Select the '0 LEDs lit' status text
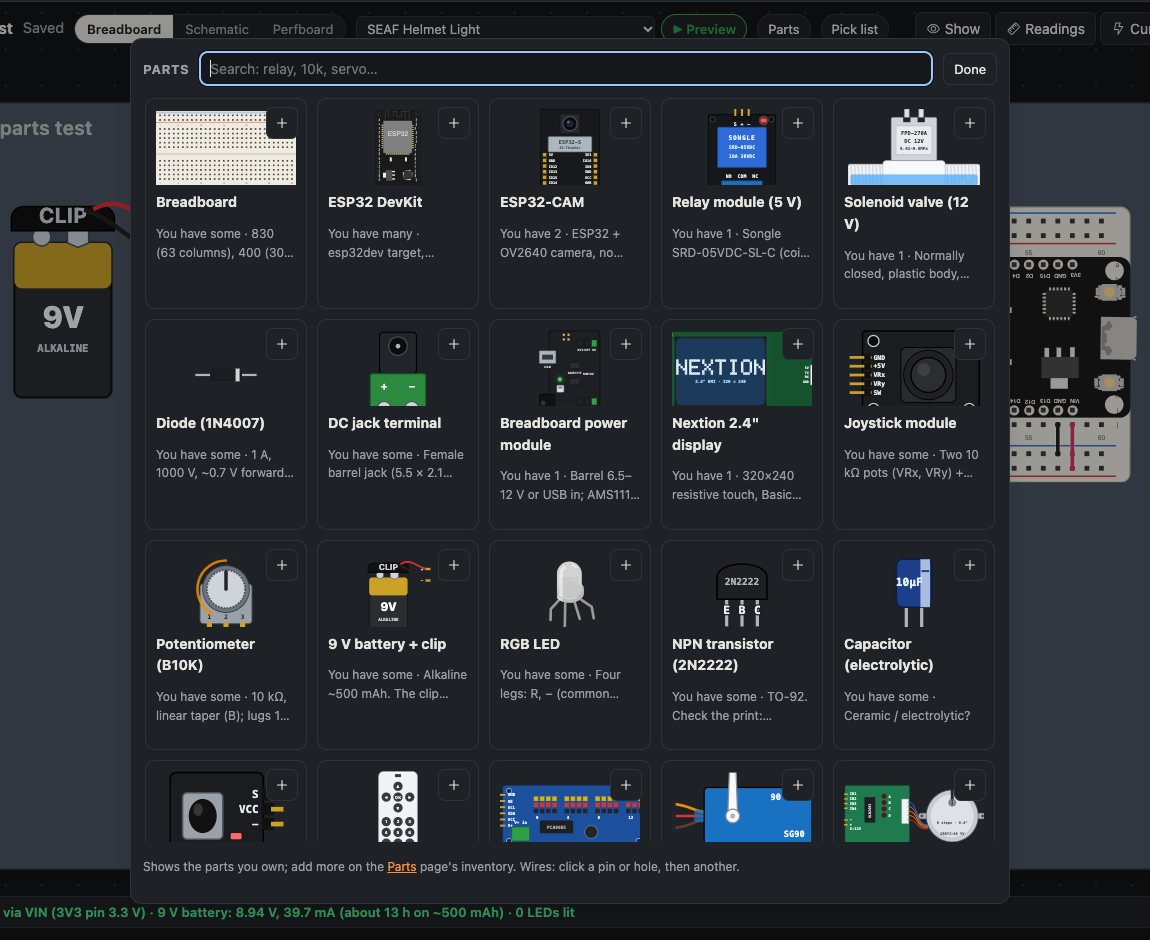This screenshot has width=1150, height=940. (545, 913)
